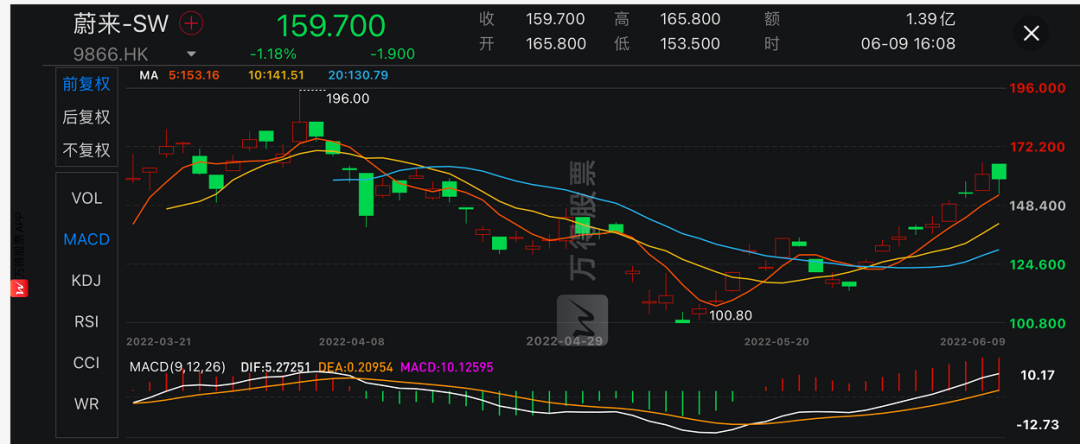Click the 172.200 price axis label
This screenshot has width=1080, height=444.
pyautogui.click(x=1037, y=147)
